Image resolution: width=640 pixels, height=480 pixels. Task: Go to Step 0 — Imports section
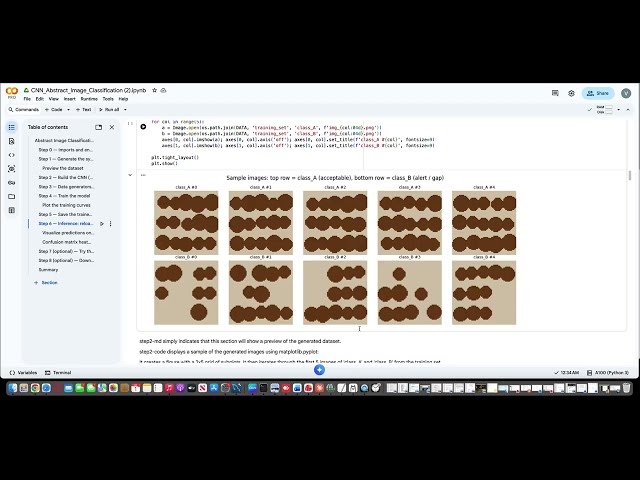66,150
